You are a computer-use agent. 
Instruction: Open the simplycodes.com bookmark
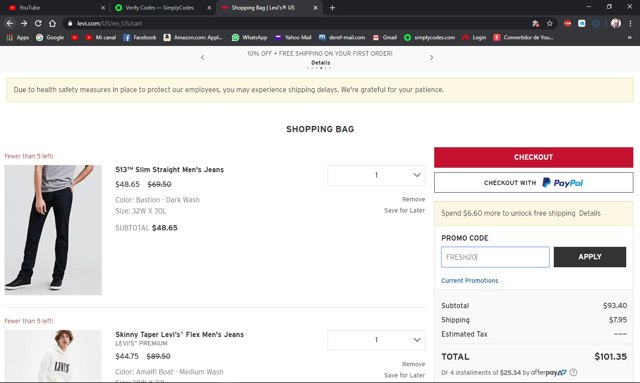pyautogui.click(x=429, y=38)
